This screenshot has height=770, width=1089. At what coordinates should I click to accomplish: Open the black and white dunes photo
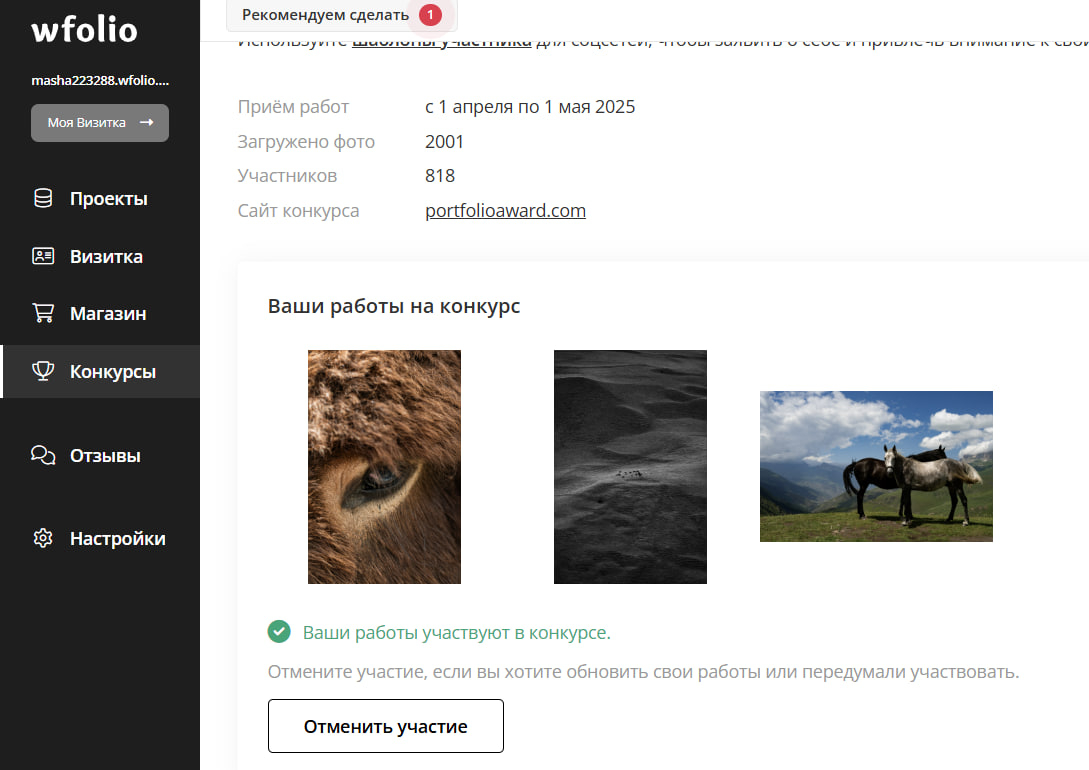pyautogui.click(x=630, y=467)
